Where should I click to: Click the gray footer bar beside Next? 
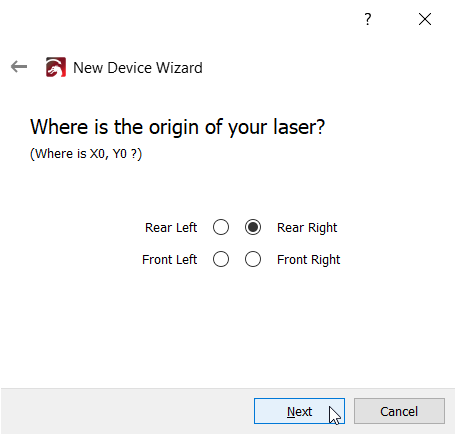pos(127,411)
